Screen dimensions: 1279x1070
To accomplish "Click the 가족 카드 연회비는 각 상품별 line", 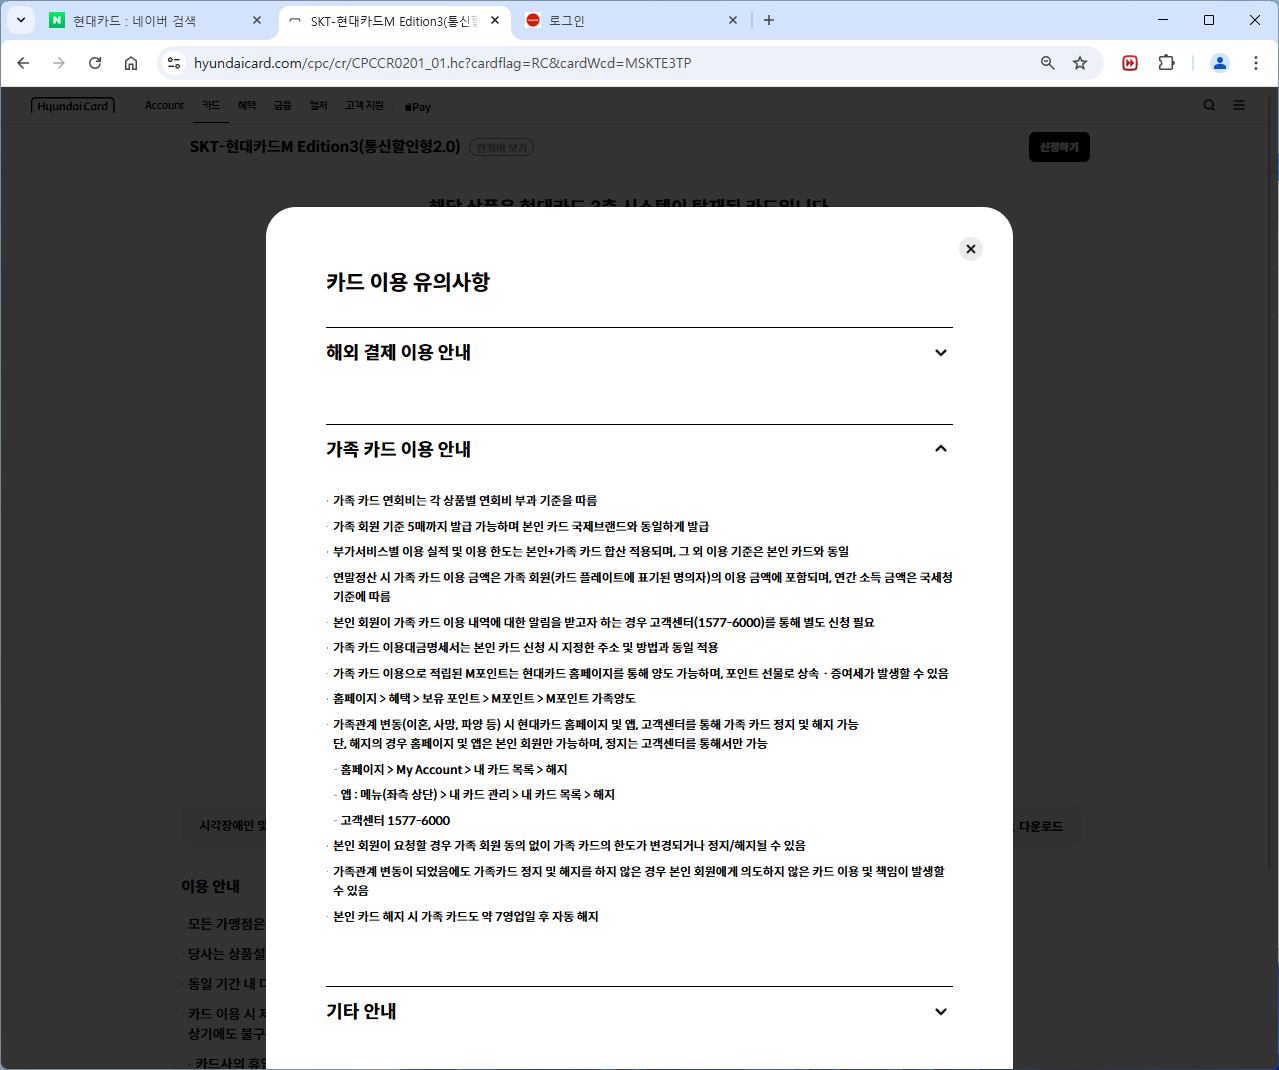I will pos(465,500).
